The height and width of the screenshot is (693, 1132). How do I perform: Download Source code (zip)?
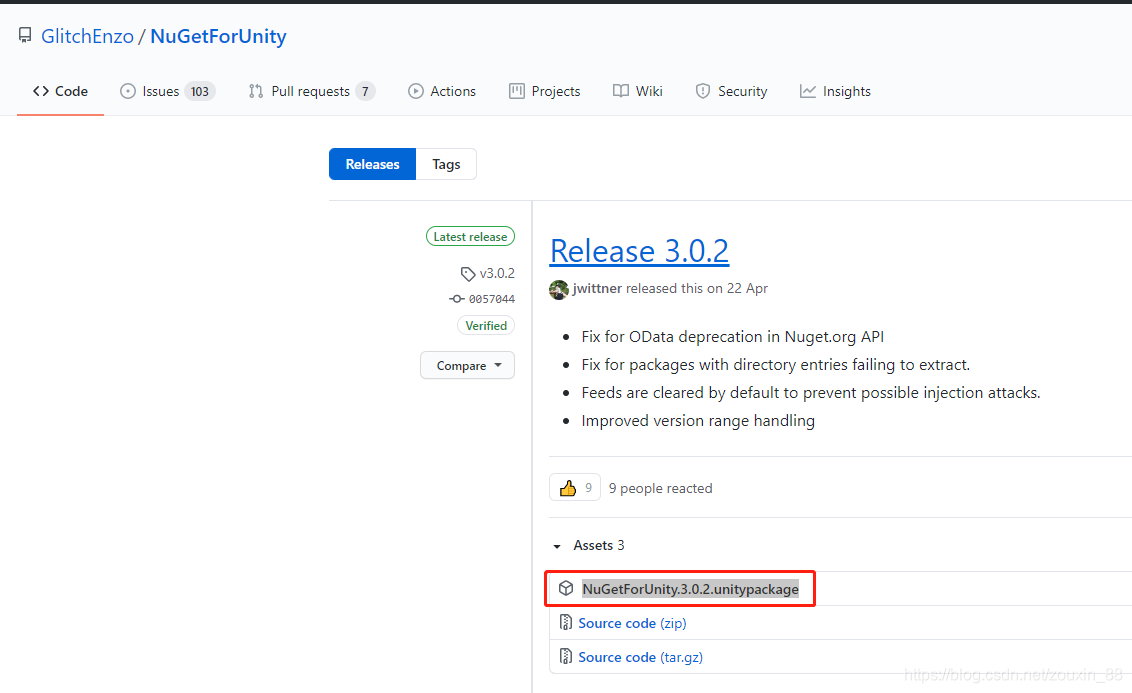[632, 623]
